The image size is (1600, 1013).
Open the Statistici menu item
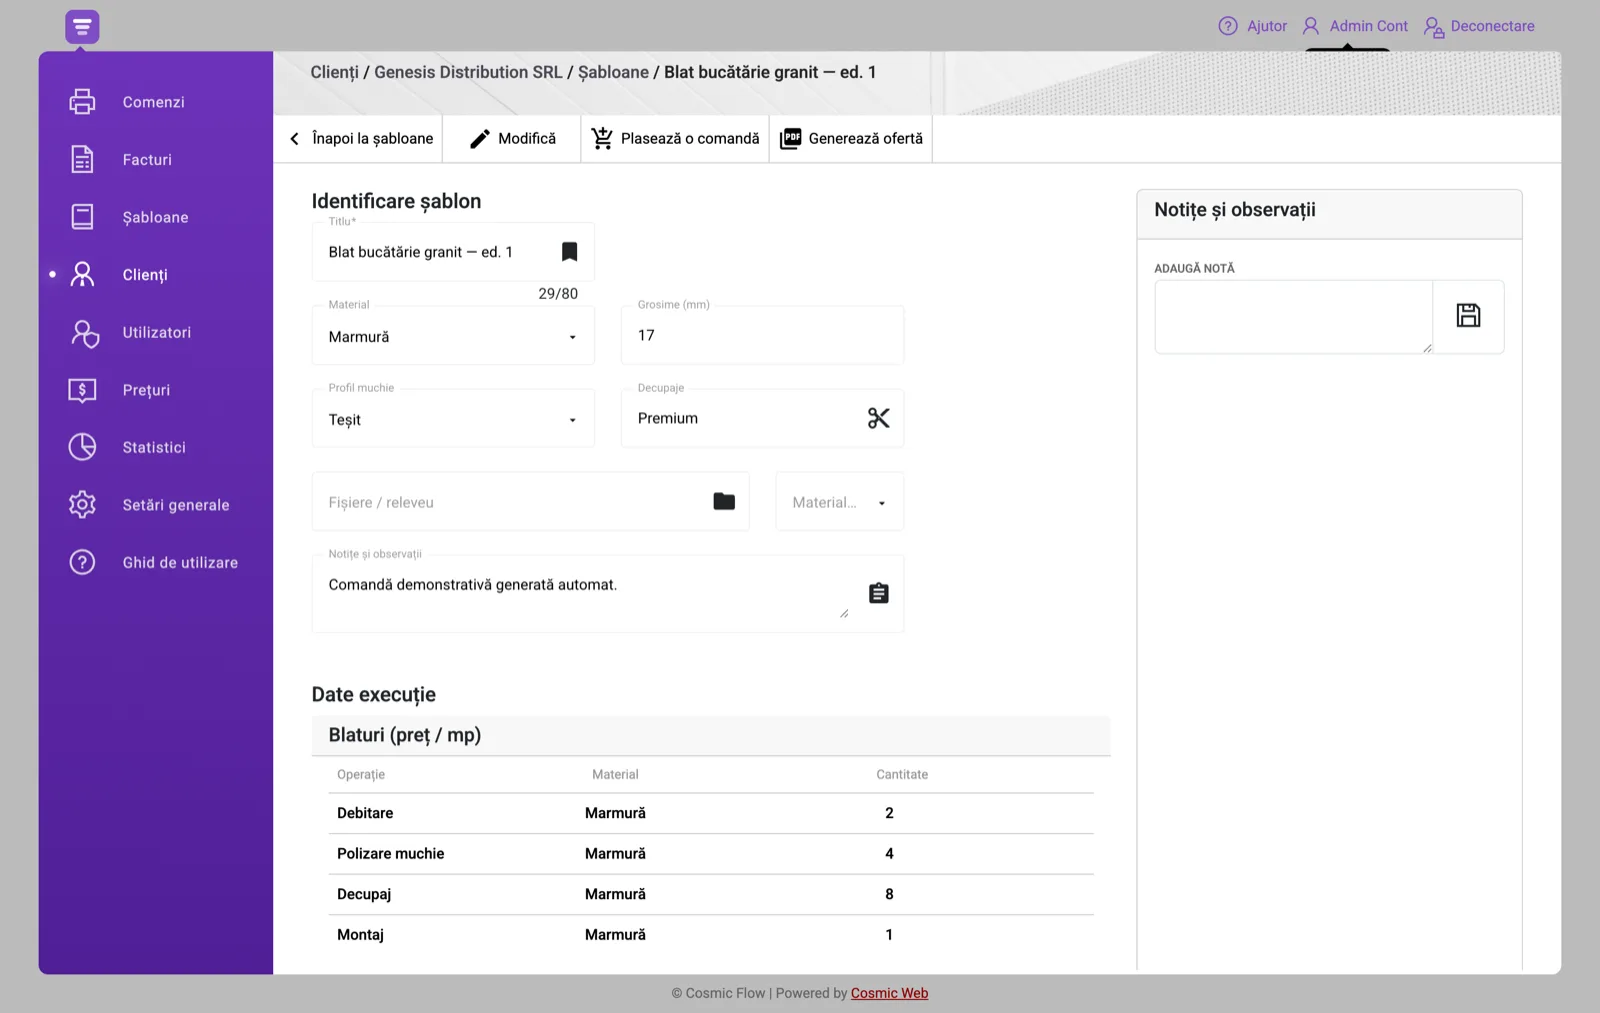(154, 447)
